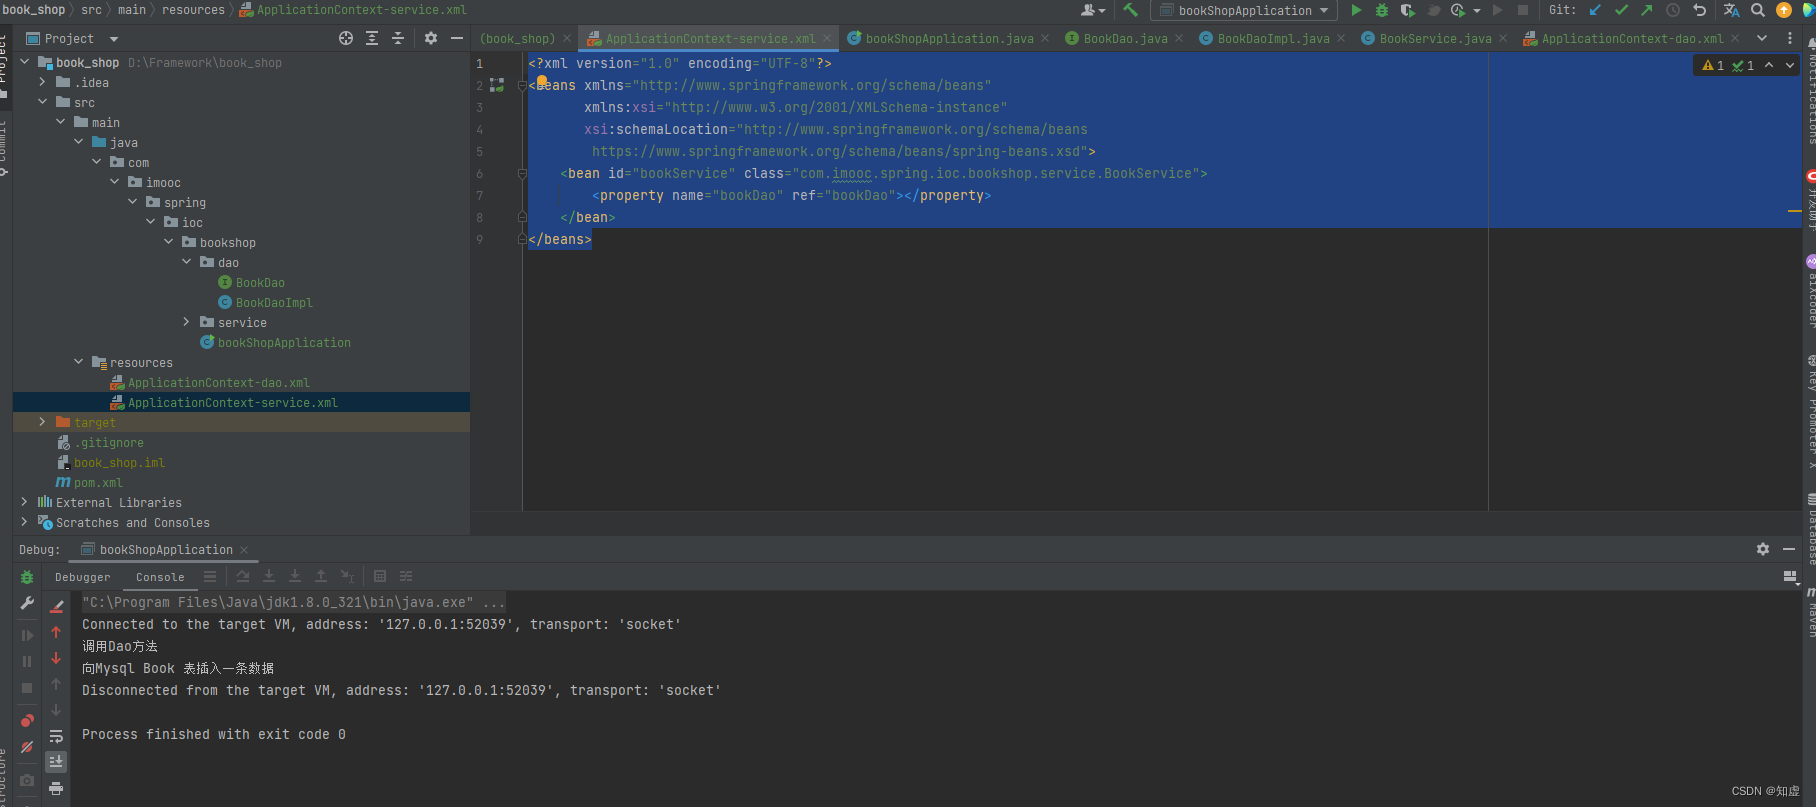View breakpoints red circles icon
The image size is (1816, 807).
pyautogui.click(x=27, y=721)
